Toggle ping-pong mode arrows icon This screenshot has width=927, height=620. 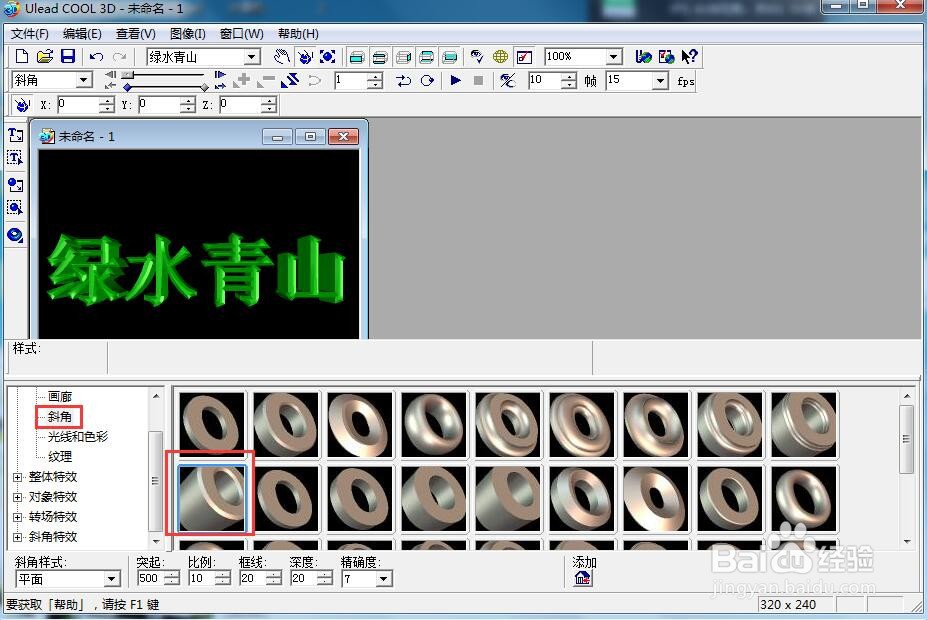click(404, 80)
